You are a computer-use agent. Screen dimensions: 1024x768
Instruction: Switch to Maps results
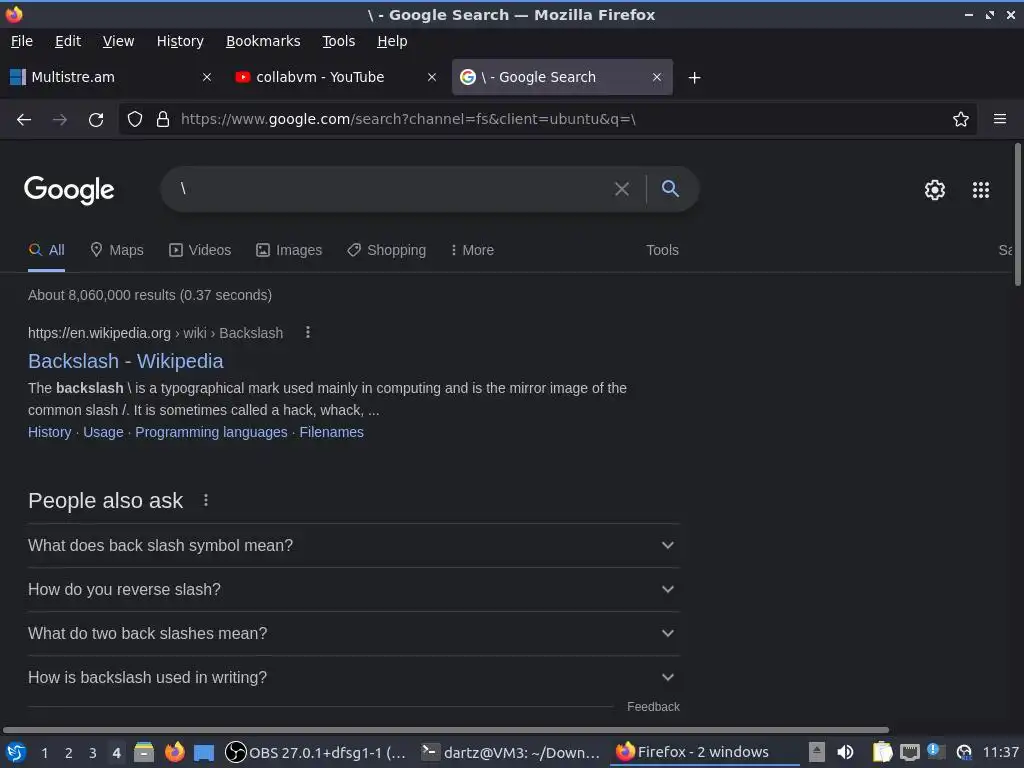tap(117, 250)
